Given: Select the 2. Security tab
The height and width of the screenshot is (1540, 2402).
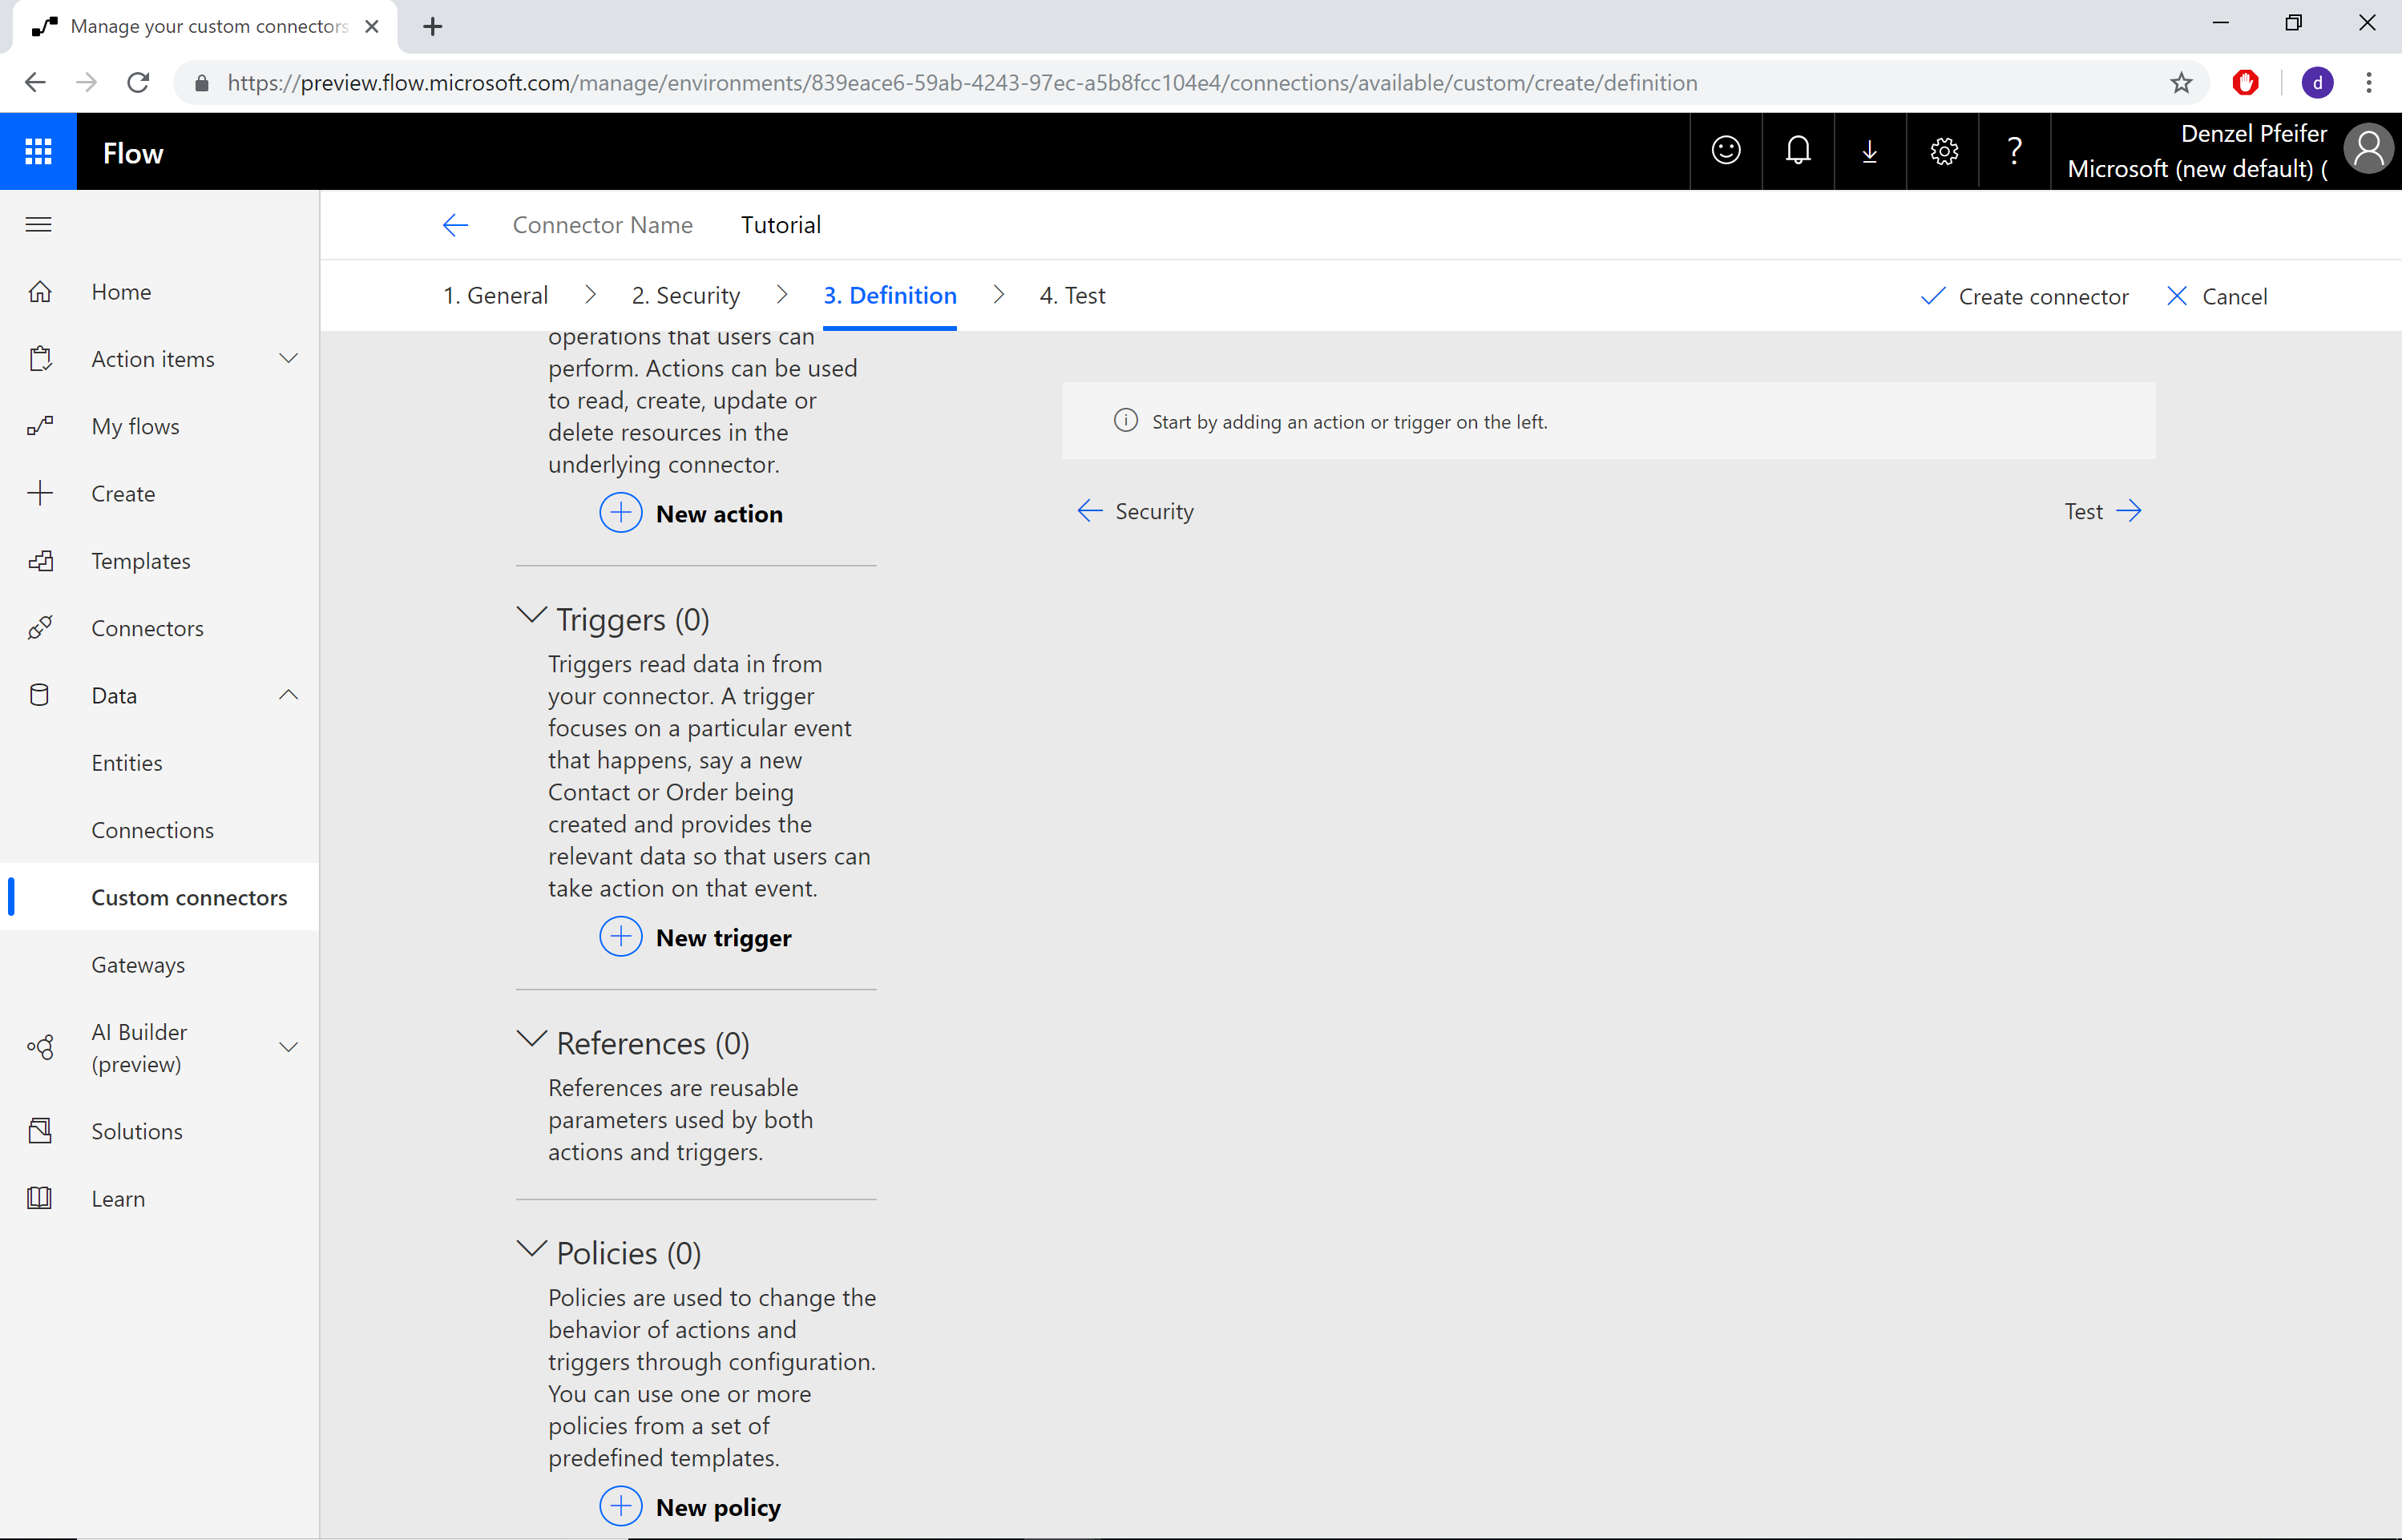Looking at the screenshot, I should pyautogui.click(x=686, y=294).
